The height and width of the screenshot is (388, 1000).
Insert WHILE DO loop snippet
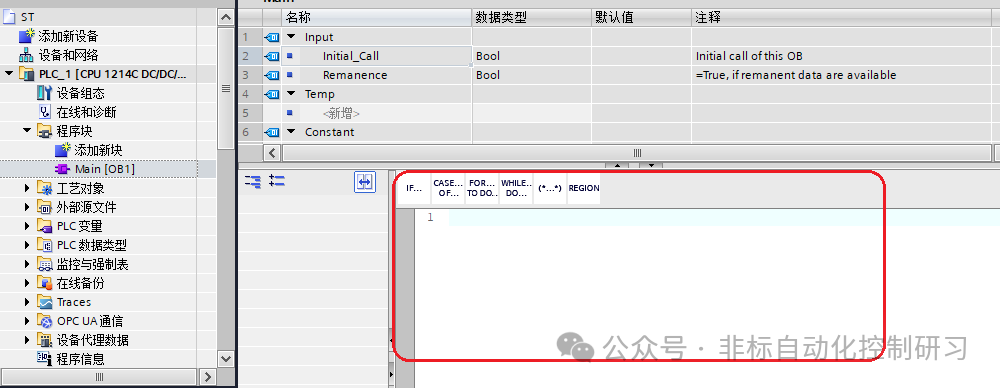point(516,188)
